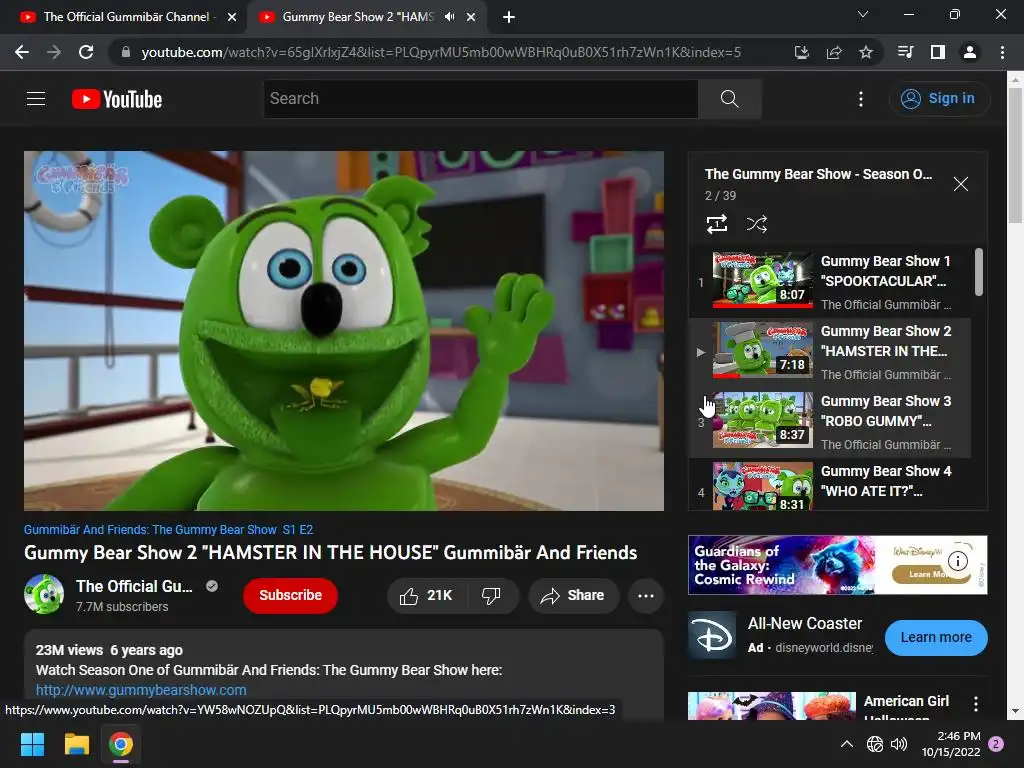Image resolution: width=1024 pixels, height=768 pixels.
Task: Close The Official Gummibär Channel tab
Action: point(232,18)
